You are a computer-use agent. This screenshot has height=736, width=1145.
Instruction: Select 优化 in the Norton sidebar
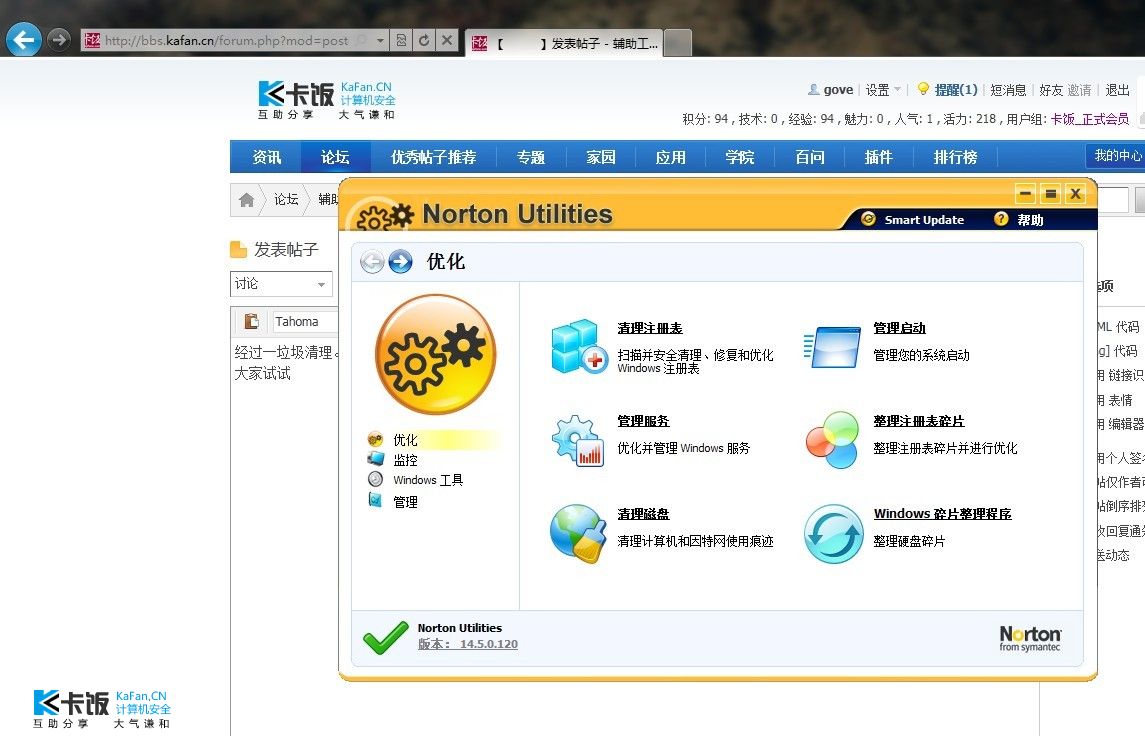pos(405,440)
